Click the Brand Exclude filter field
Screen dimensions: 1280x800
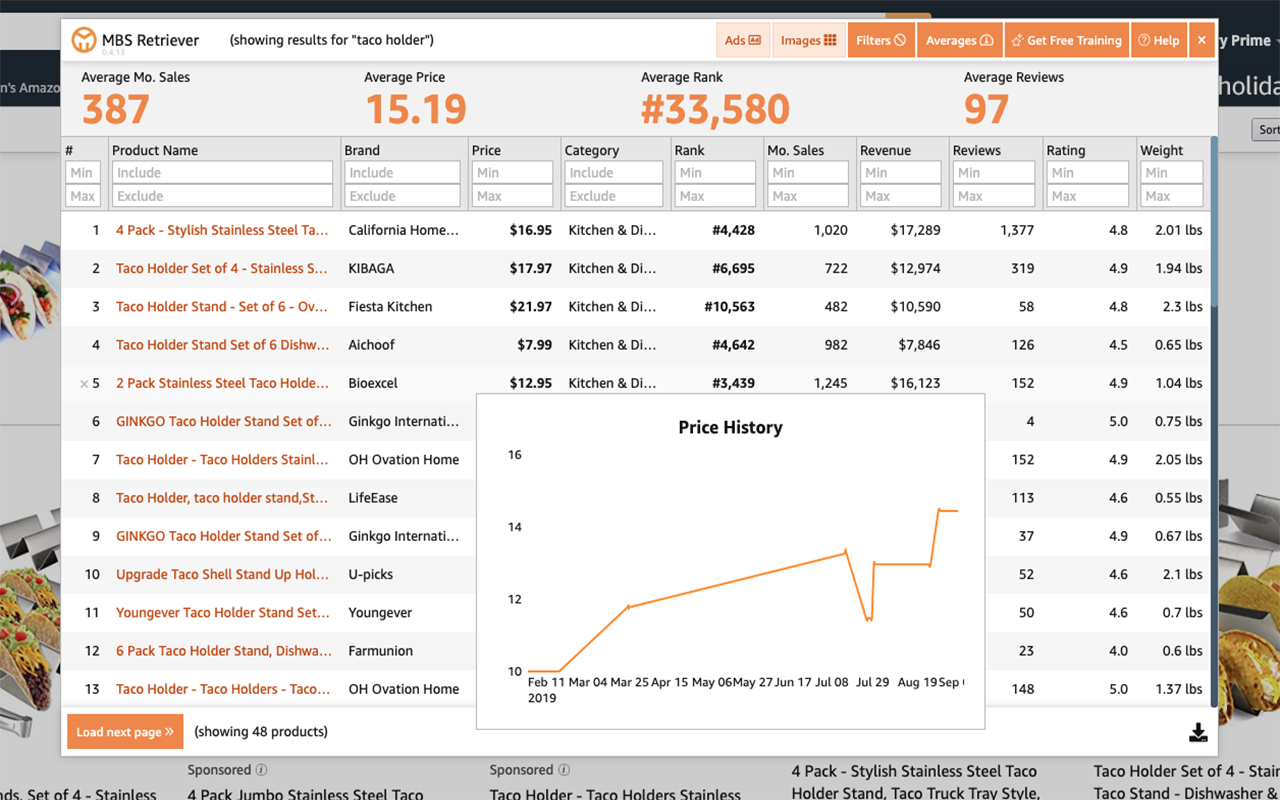pos(402,196)
